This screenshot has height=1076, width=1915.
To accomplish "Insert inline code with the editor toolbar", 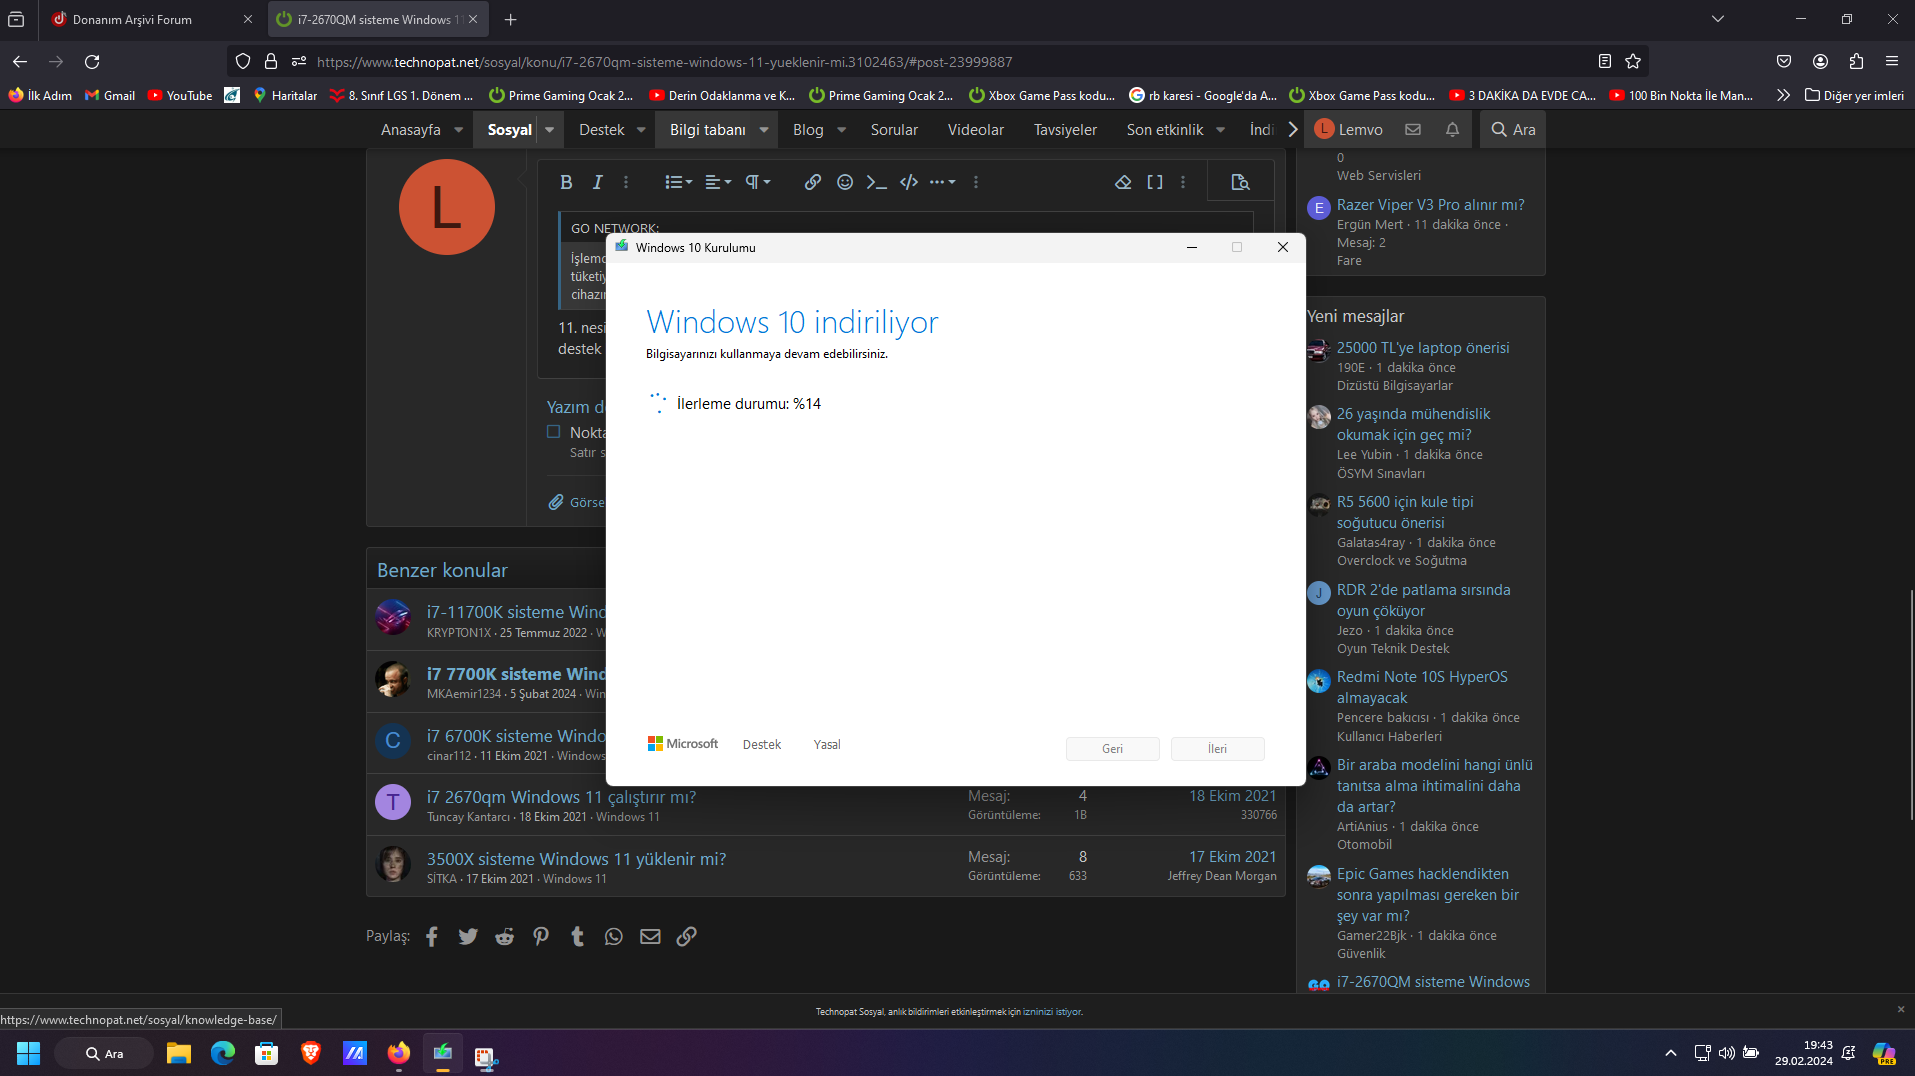I will click(877, 182).
